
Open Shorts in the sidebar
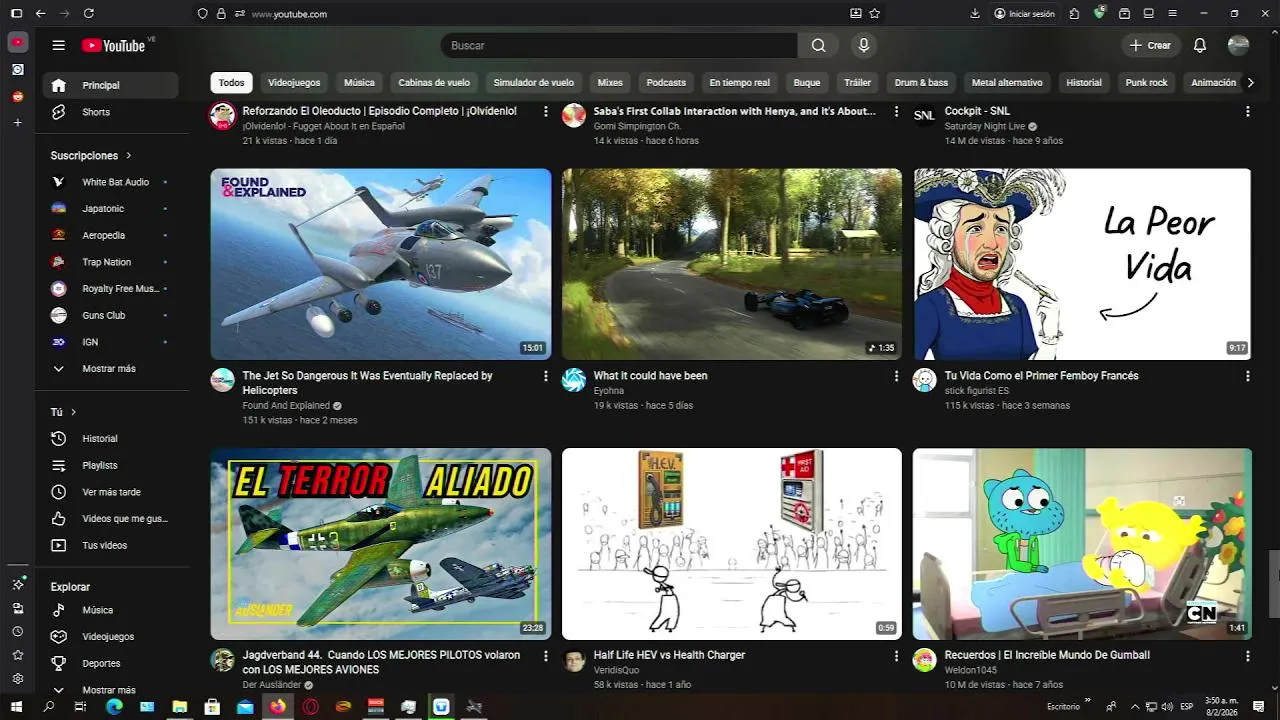point(110,112)
